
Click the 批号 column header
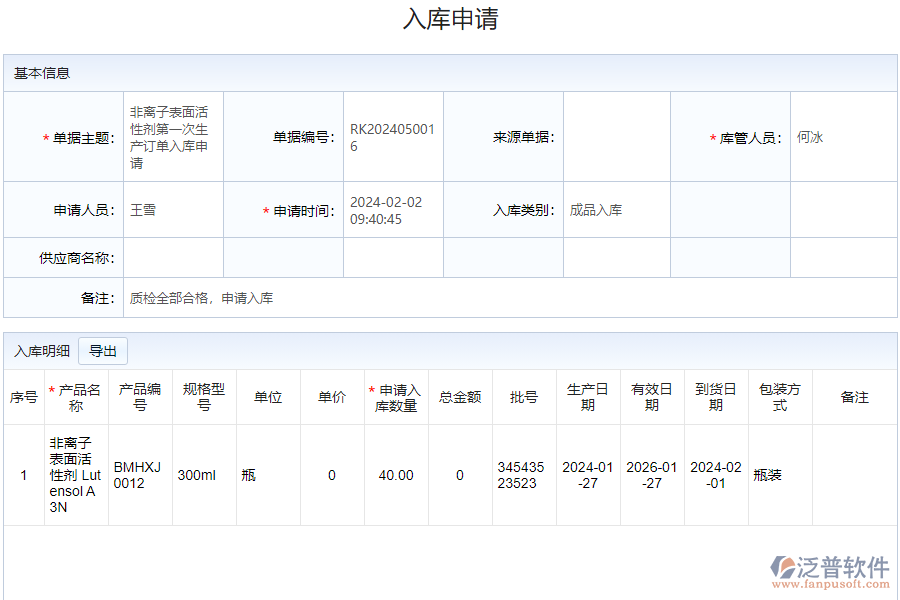523,396
